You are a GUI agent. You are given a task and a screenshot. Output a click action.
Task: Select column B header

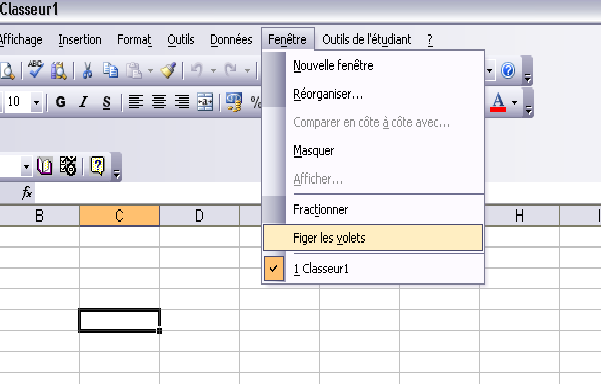coord(39,216)
